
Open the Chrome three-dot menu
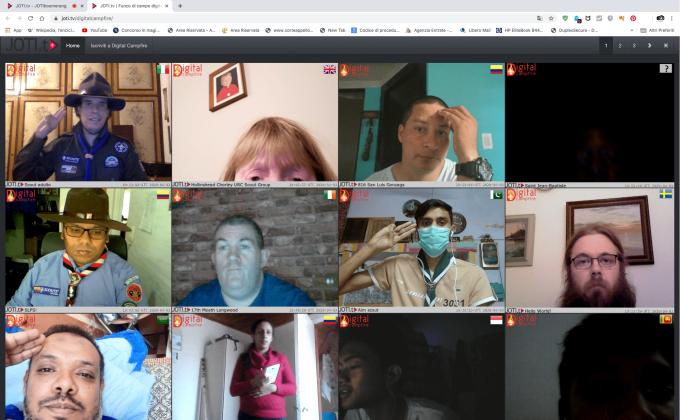pyautogui.click(x=672, y=18)
